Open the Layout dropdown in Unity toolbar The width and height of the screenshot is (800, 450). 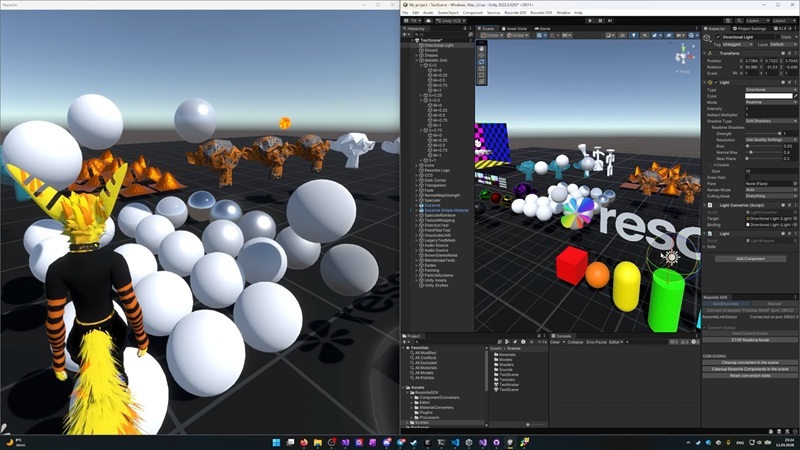pos(784,21)
